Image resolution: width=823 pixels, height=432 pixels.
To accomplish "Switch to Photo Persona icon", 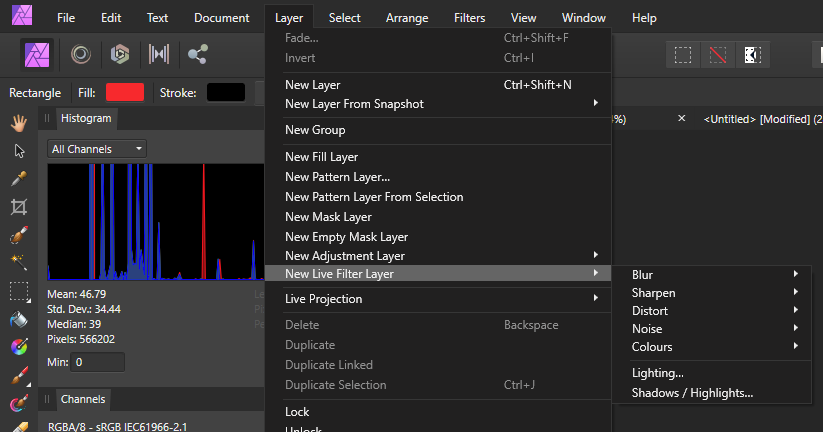I will coord(37,55).
